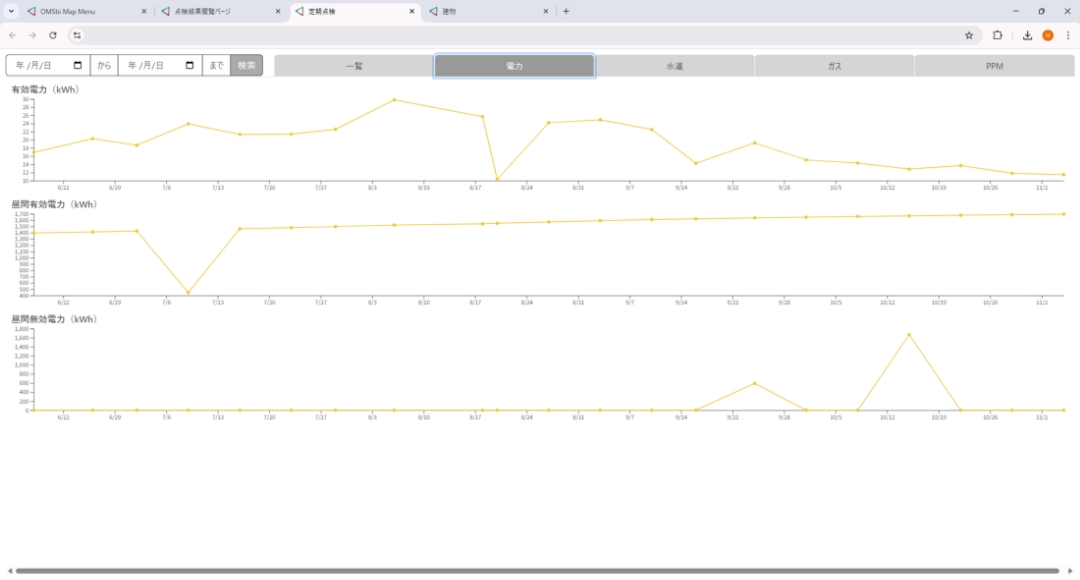Switch to OMSbi Map Menu browser tab
Screen dimensions: 1080x580
coord(80,11)
